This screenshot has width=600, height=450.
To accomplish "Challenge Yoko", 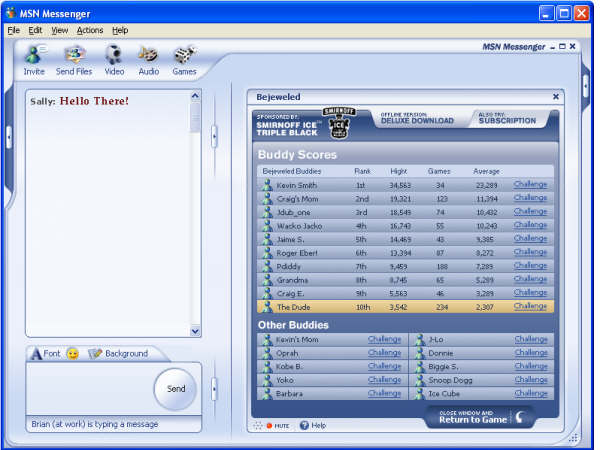I will click(384, 380).
